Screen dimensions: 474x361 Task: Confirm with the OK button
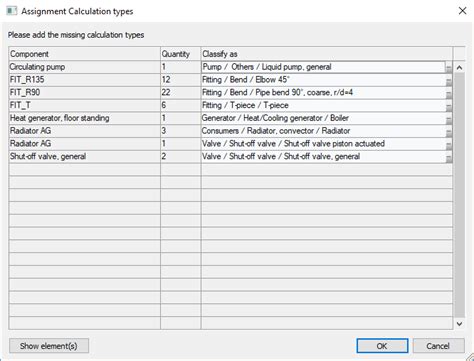tap(382, 346)
